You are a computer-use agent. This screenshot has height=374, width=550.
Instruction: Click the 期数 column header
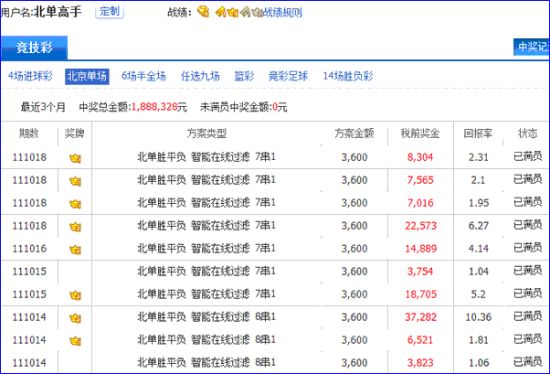tap(29, 133)
